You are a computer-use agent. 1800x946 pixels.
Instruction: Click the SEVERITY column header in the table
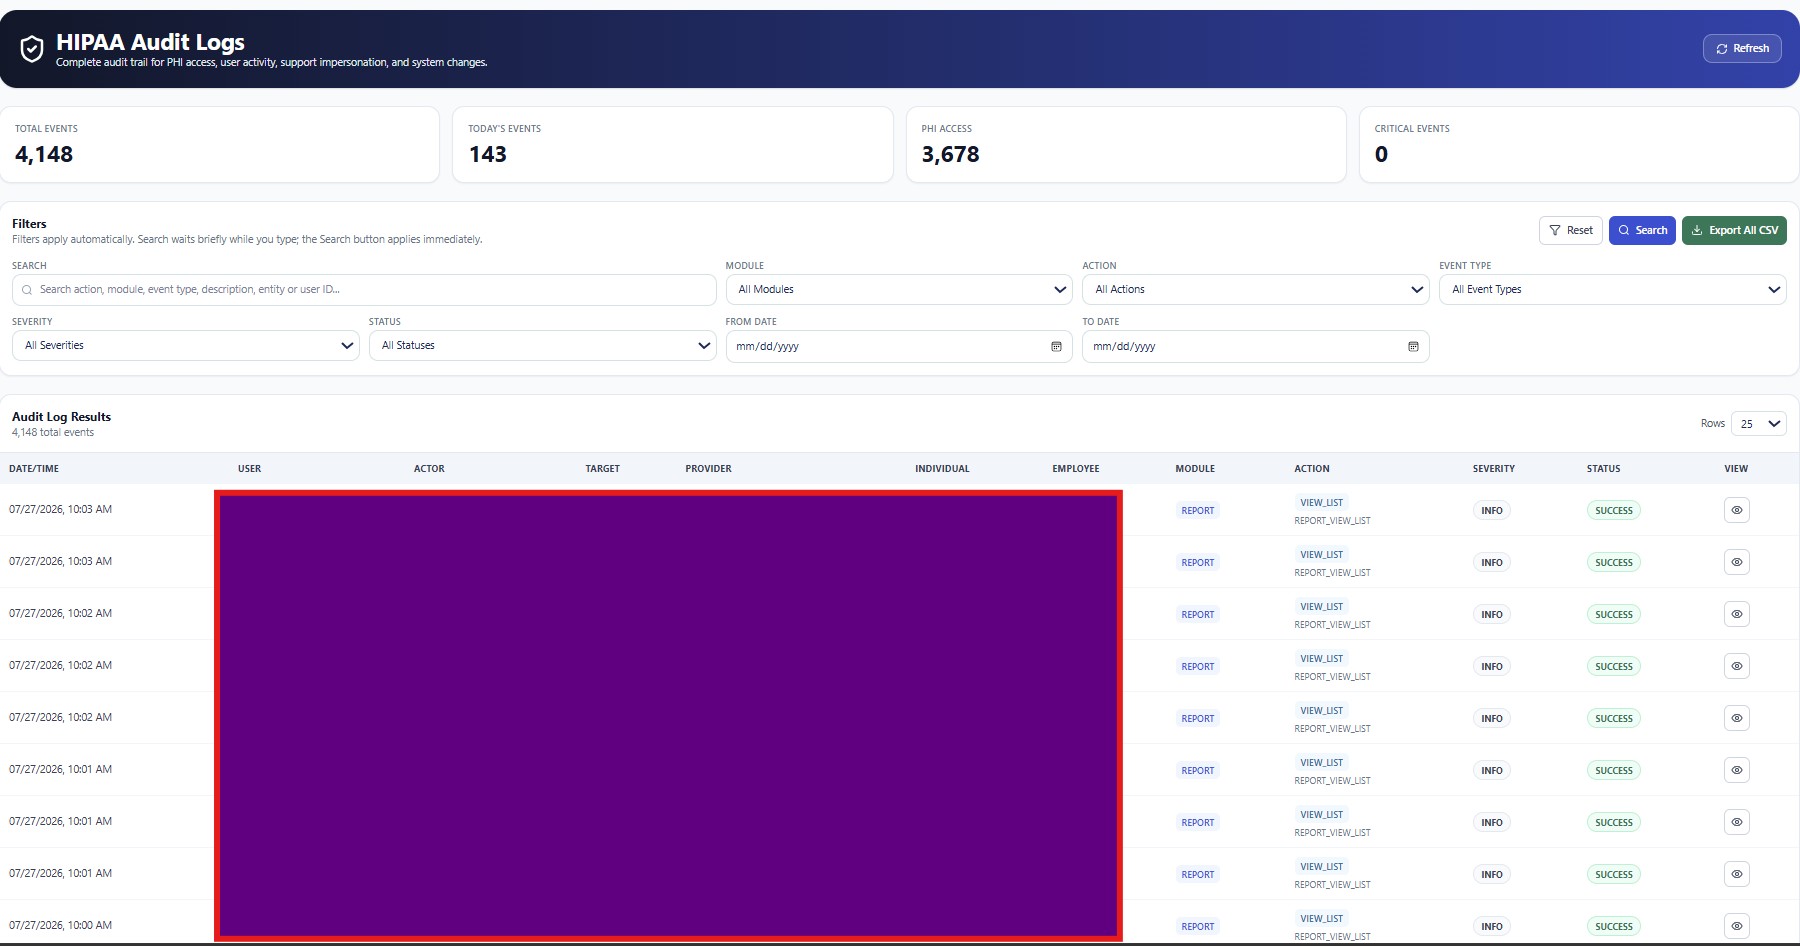point(1493,468)
